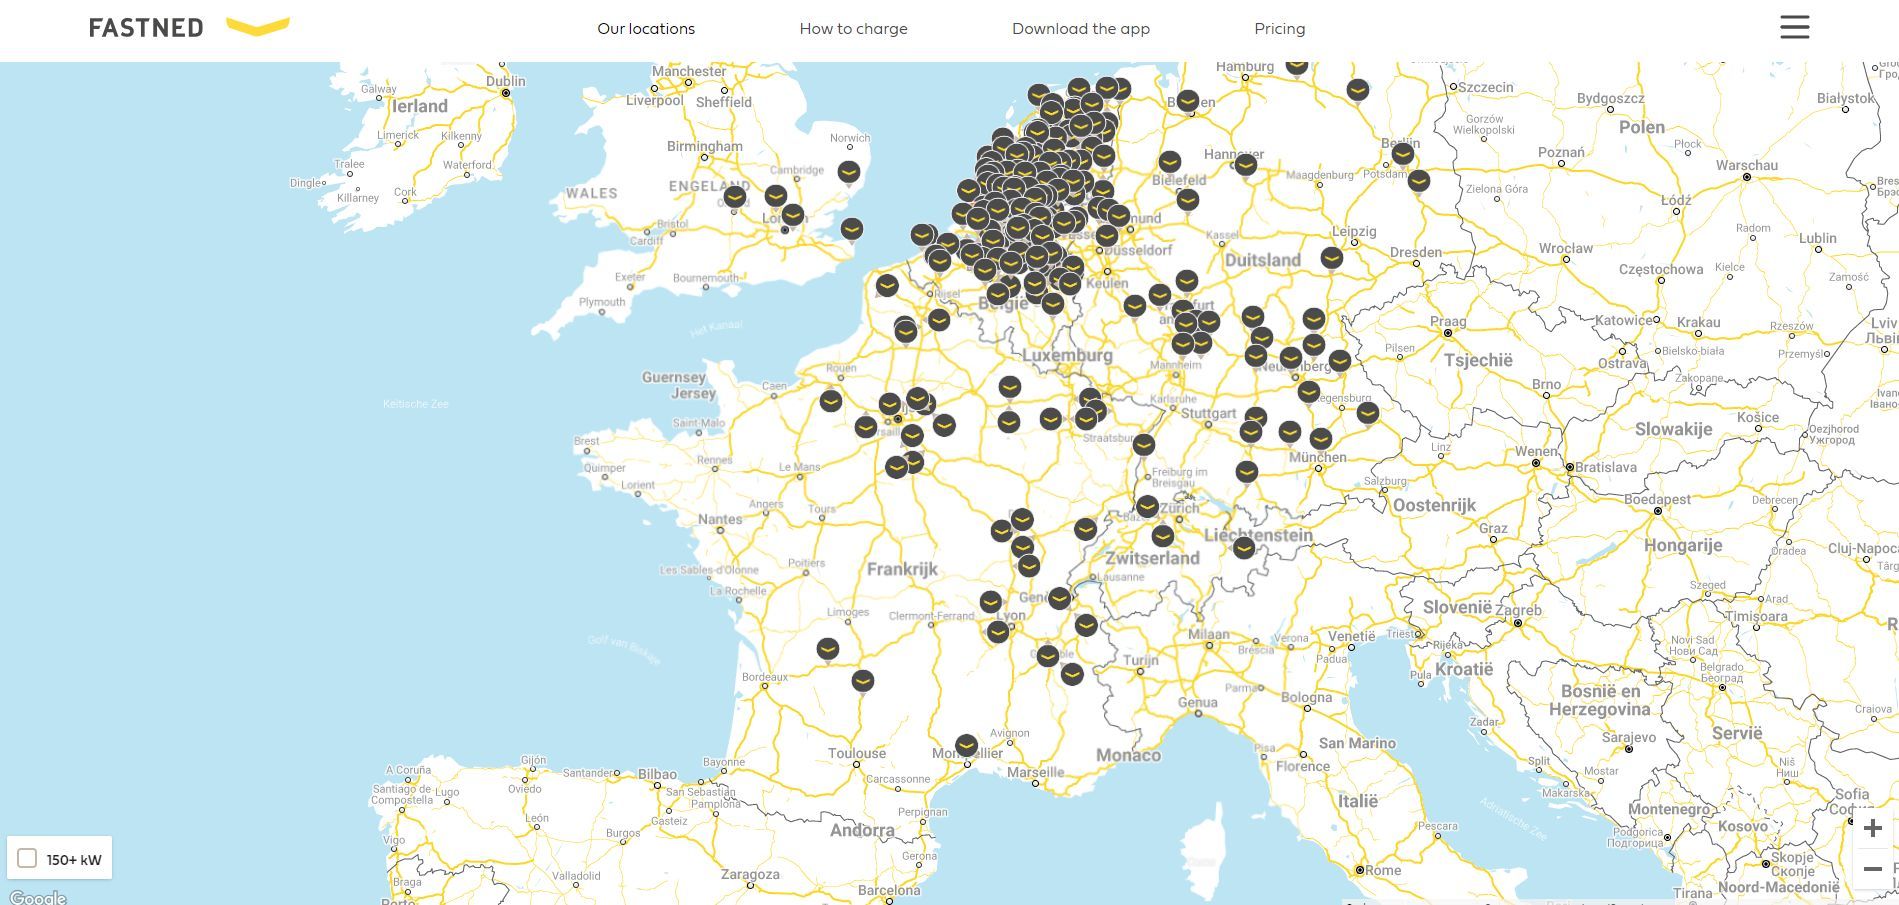This screenshot has height=905, width=1899.
Task: Click the station marker near Leipzig
Action: [1331, 257]
